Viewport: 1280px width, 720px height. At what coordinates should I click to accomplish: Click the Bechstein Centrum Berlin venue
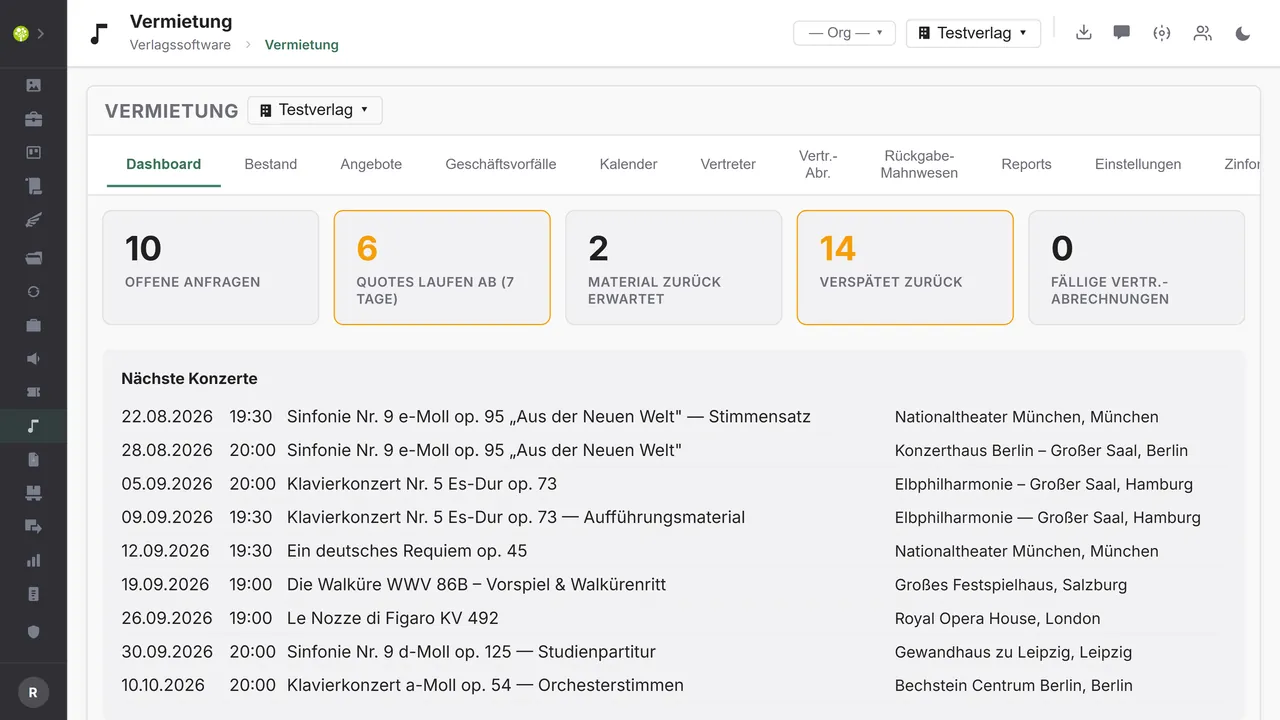pos(1014,685)
